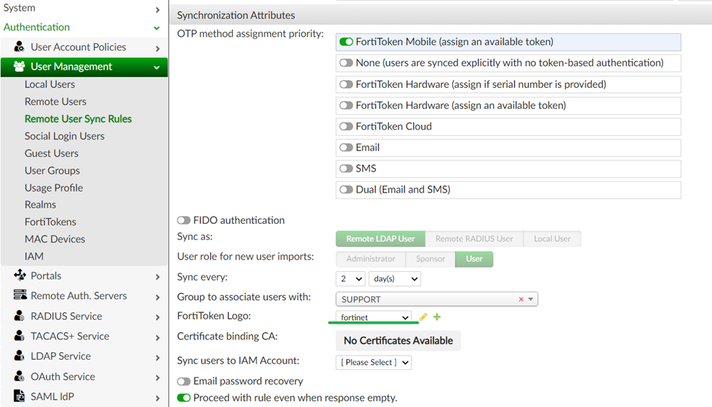Select the Administrator user role button
This screenshot has width=712, height=407.
point(371,258)
